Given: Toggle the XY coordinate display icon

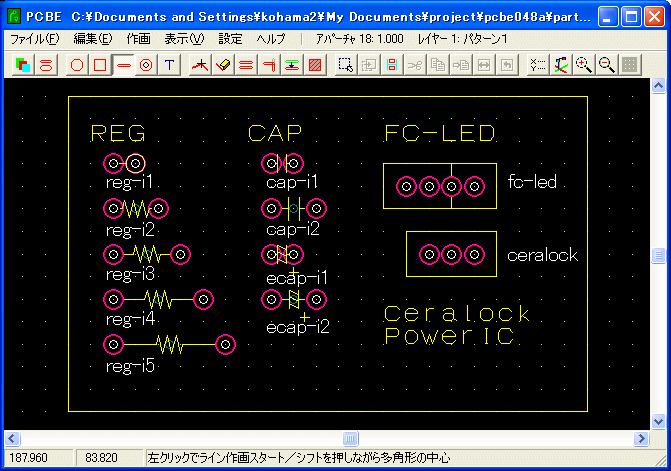Looking at the screenshot, I should tap(539, 65).
